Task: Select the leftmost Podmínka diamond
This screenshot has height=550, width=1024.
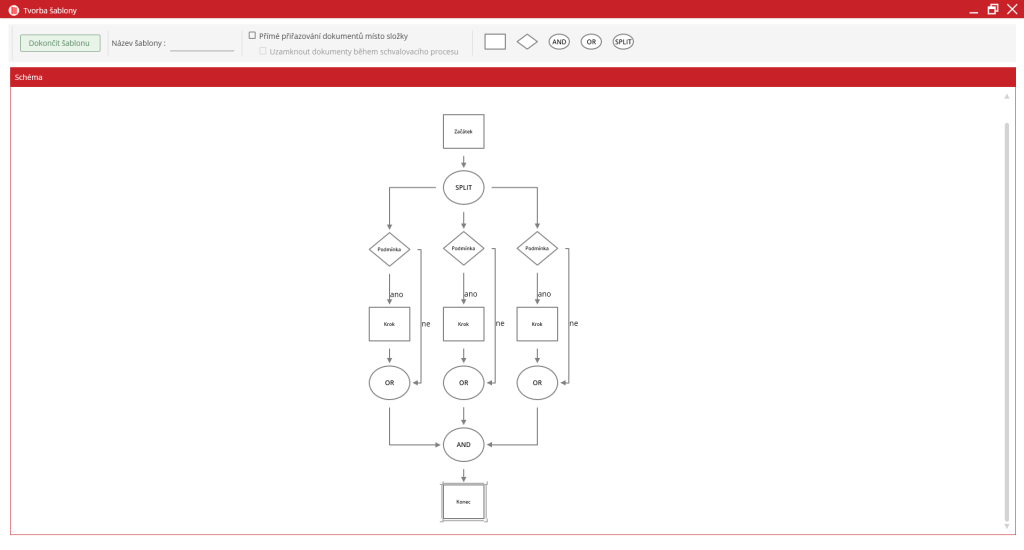Action: click(389, 249)
